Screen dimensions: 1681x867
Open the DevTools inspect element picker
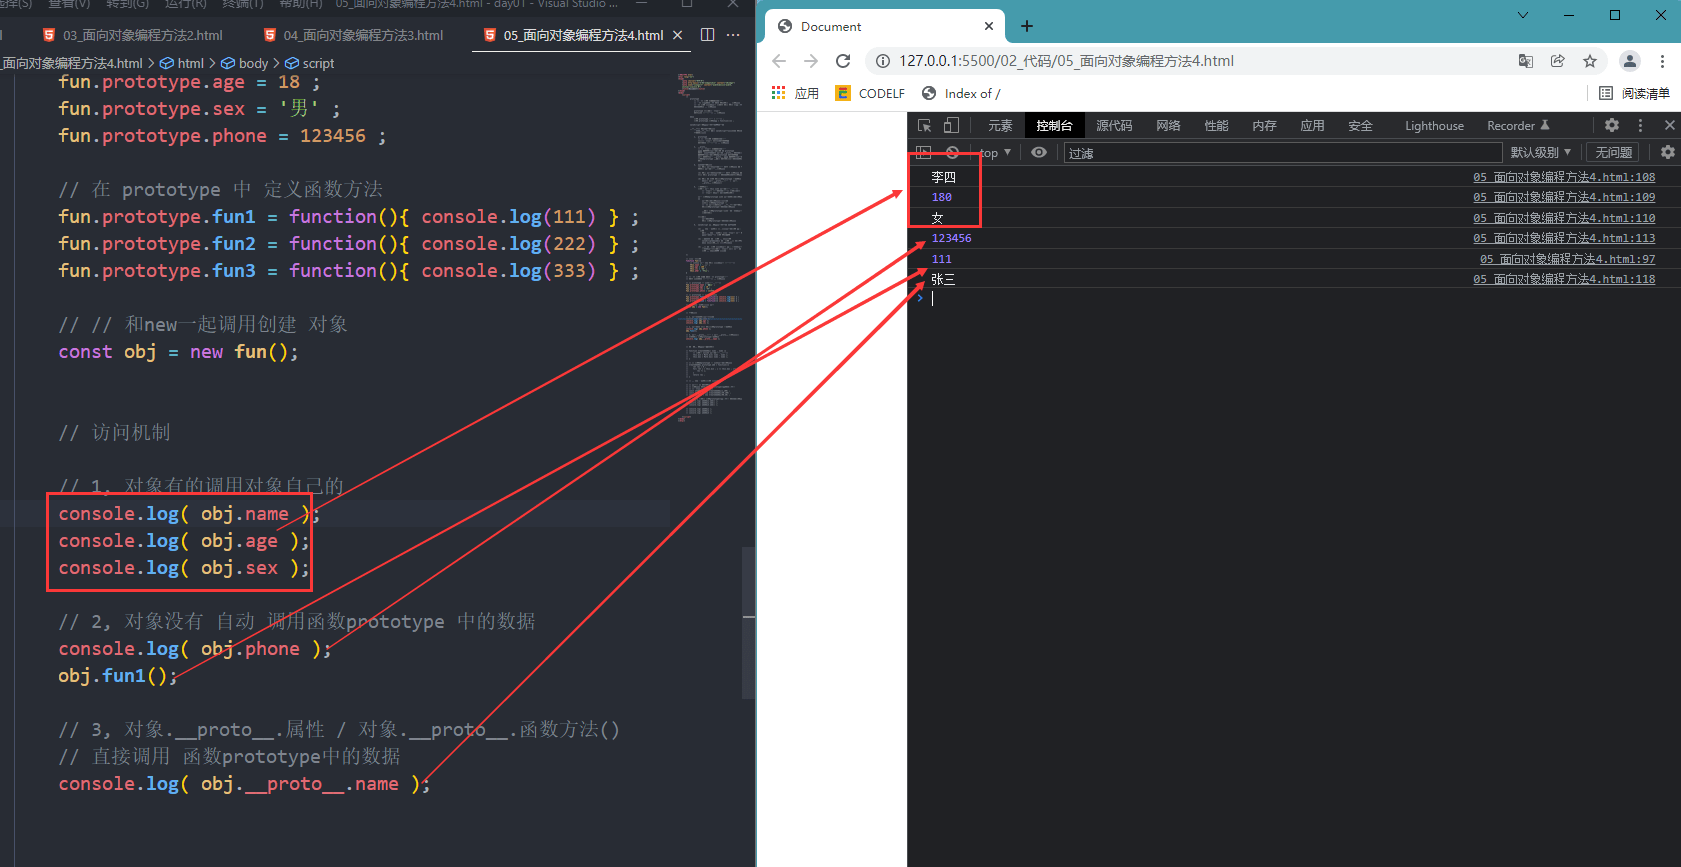point(924,125)
